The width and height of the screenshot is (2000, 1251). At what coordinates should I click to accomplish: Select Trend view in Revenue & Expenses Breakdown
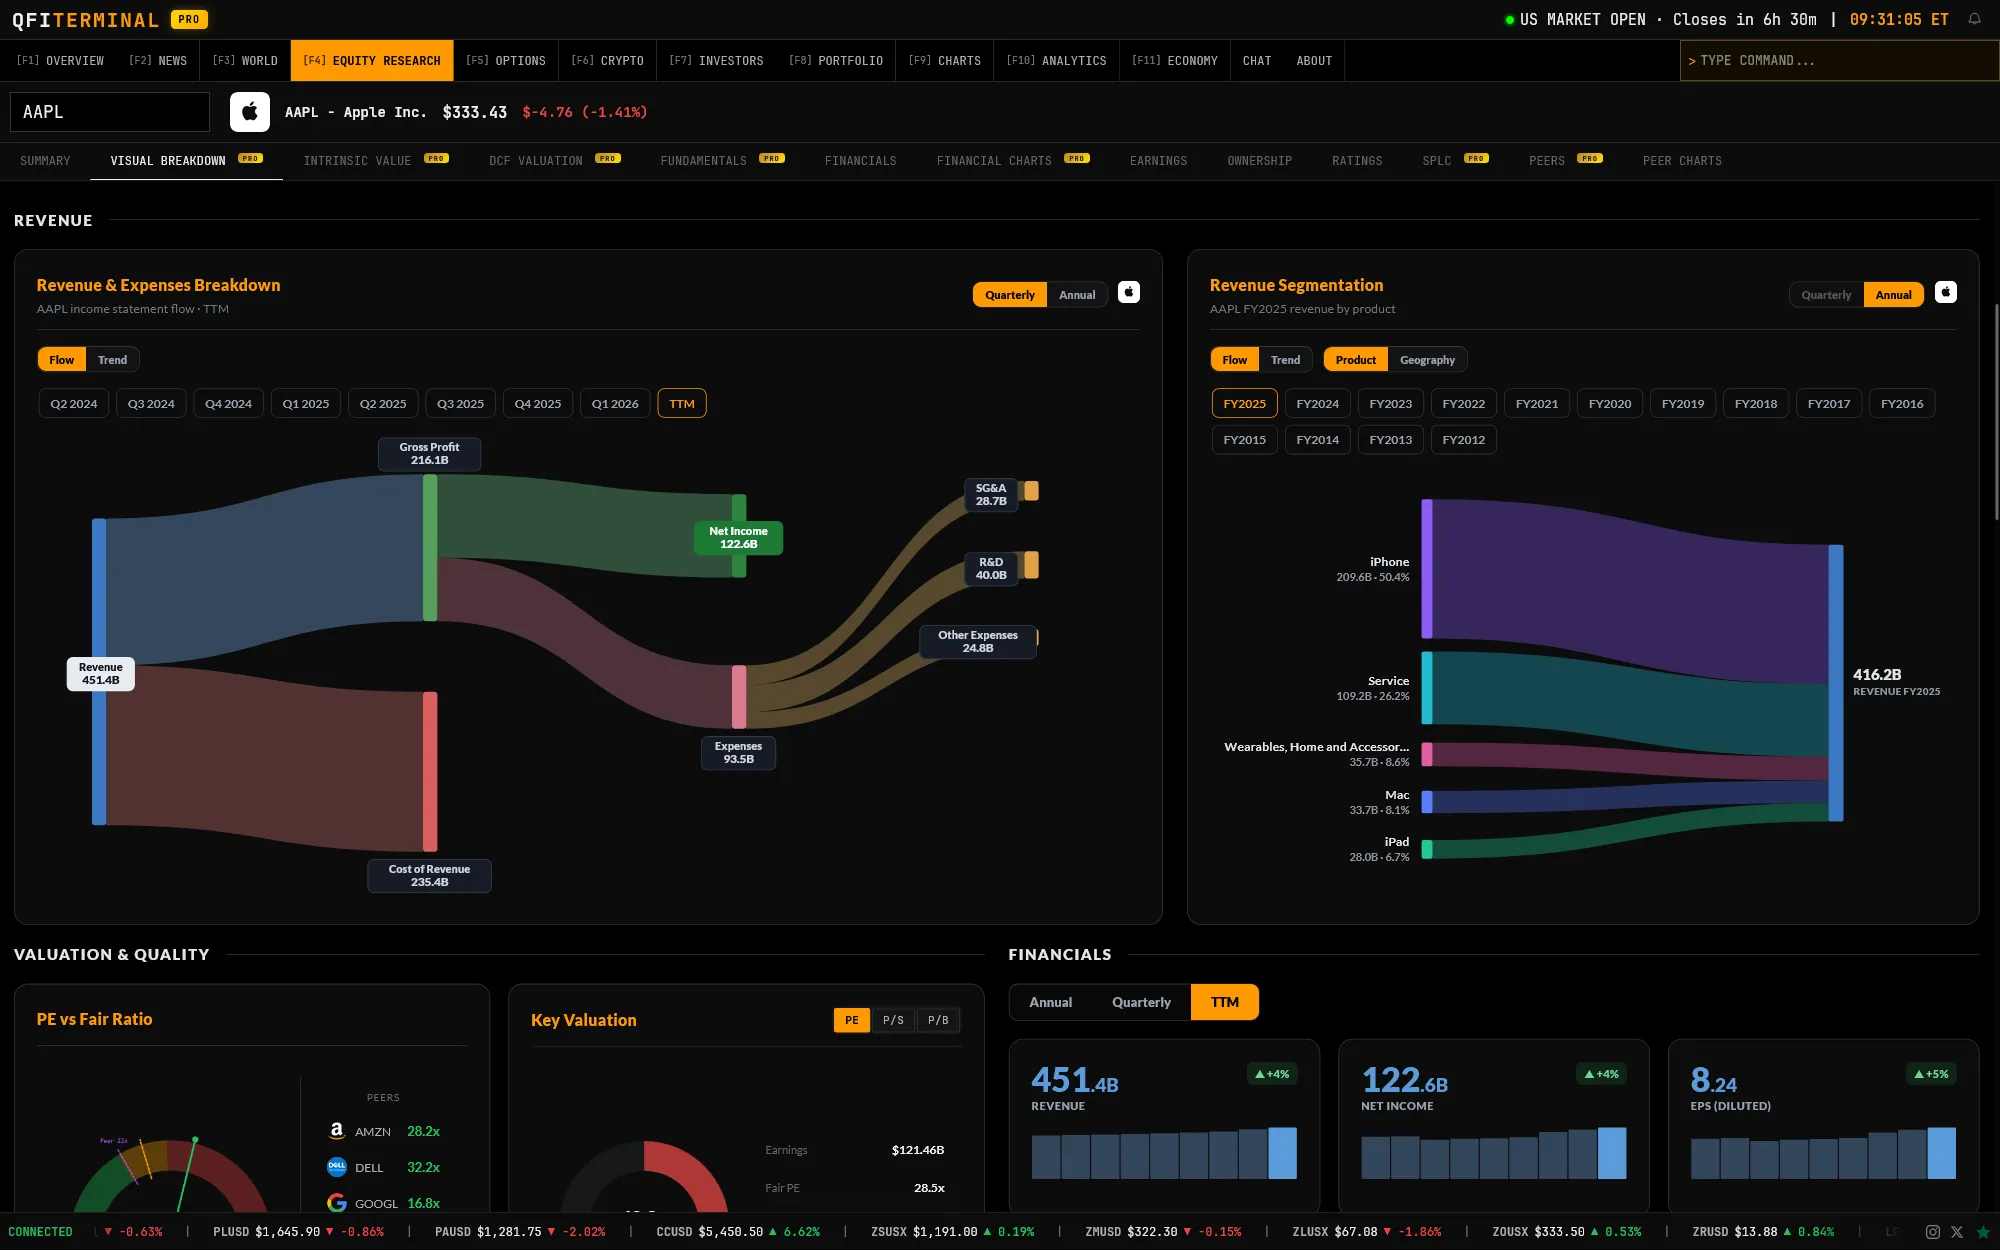tap(112, 360)
